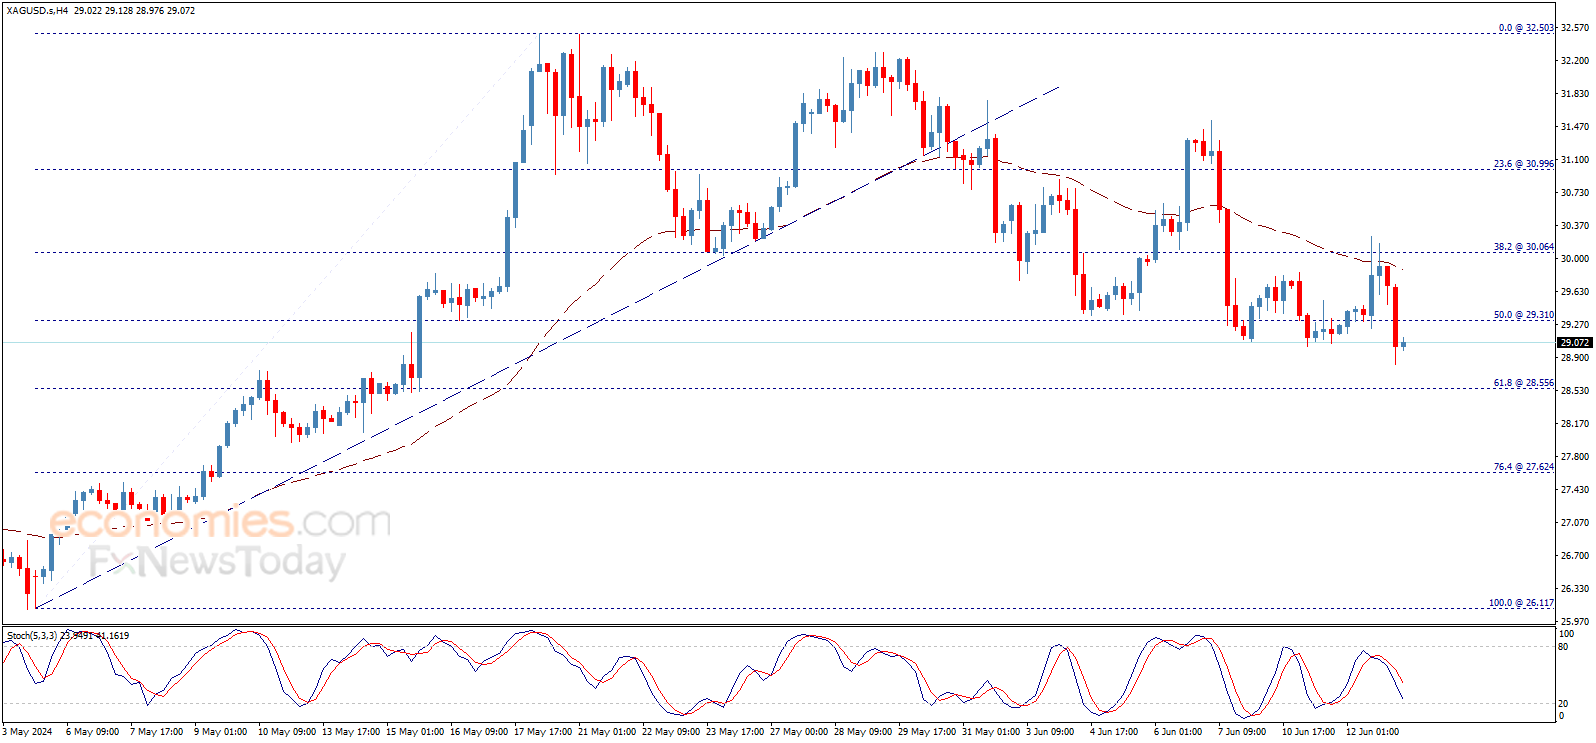This screenshot has height=743, width=1596.
Task: Click the '6 May 09:00' time axis label
Action: pyautogui.click(x=92, y=732)
